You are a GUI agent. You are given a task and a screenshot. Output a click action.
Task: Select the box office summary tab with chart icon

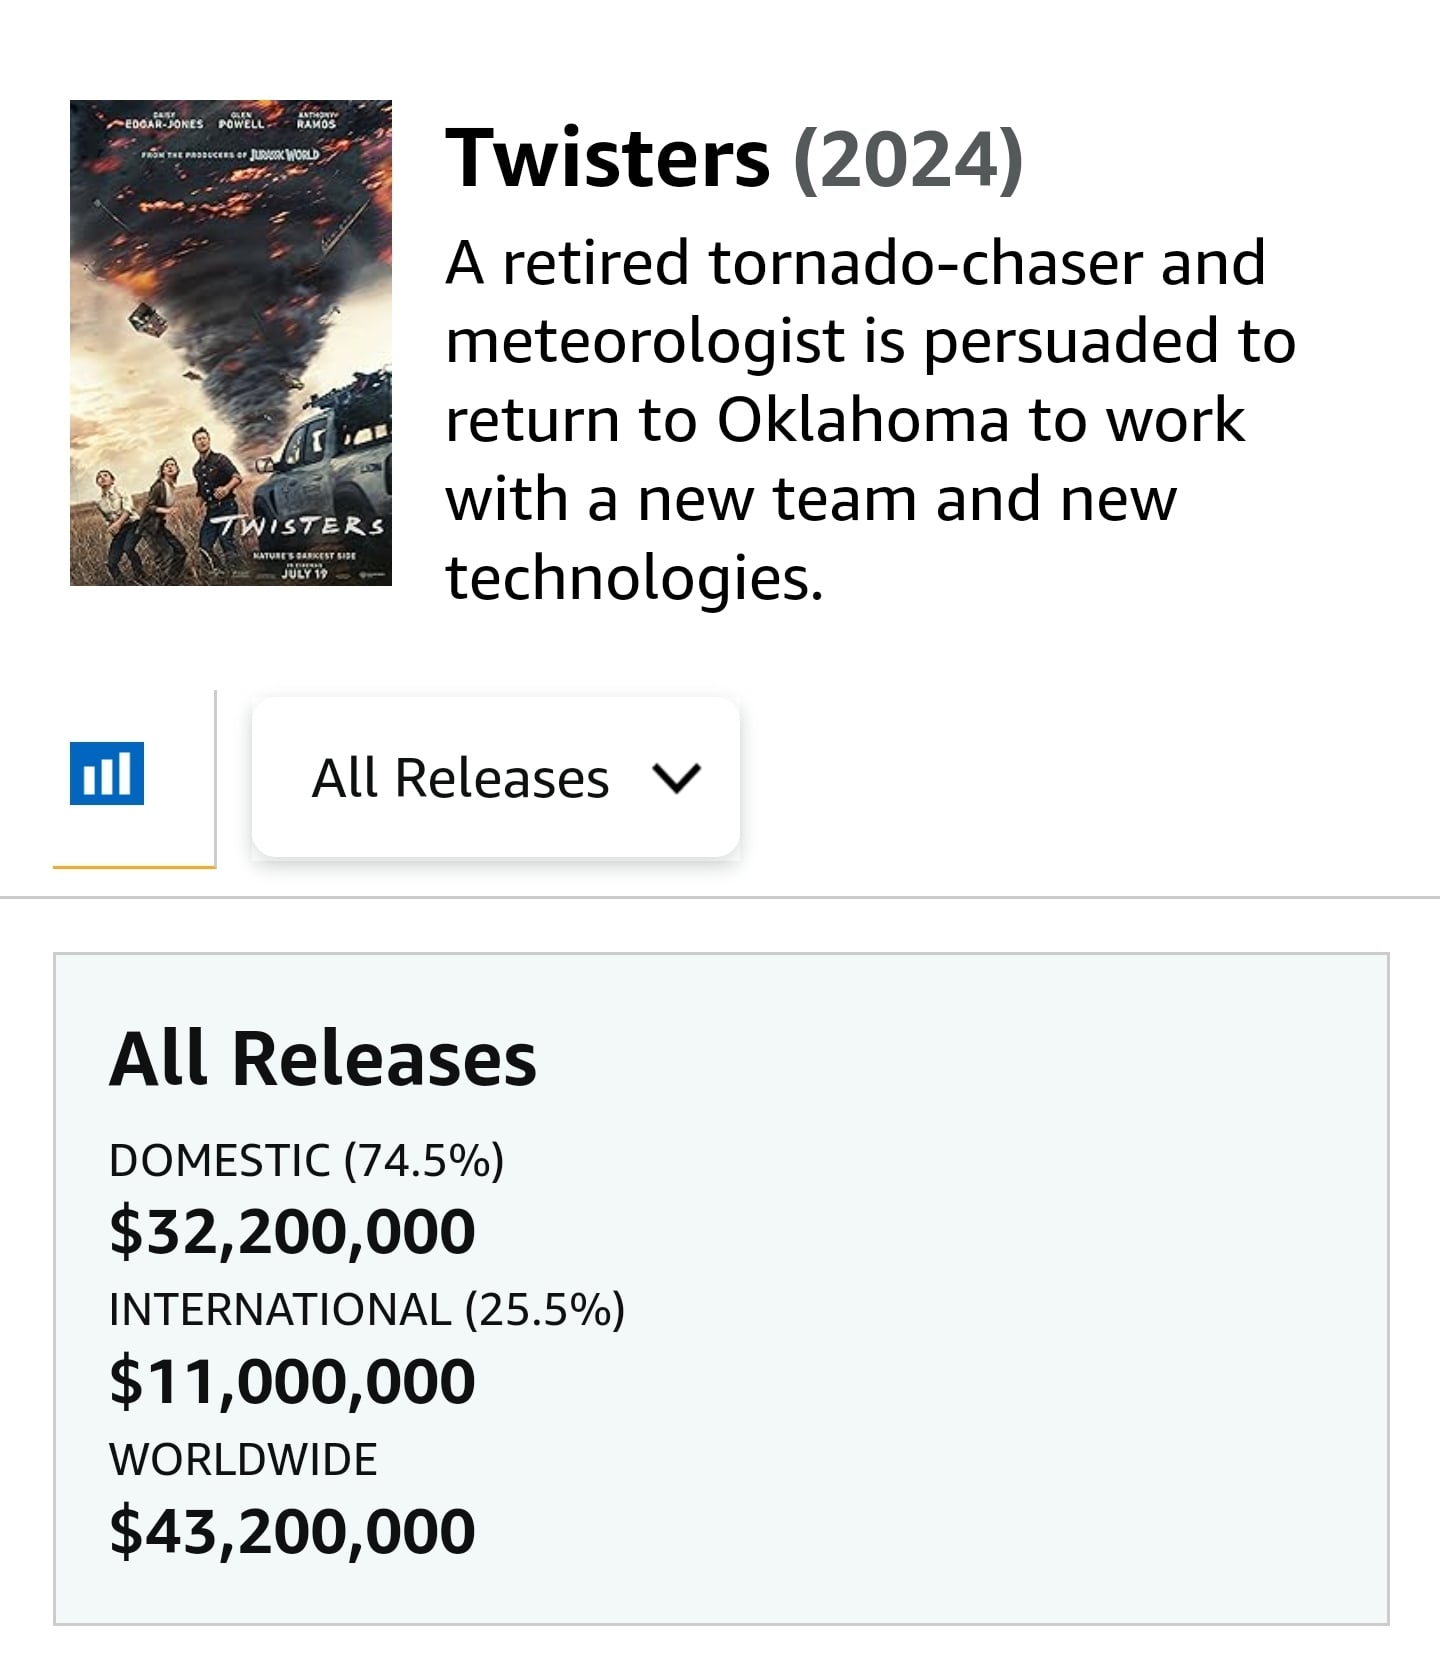134,779
